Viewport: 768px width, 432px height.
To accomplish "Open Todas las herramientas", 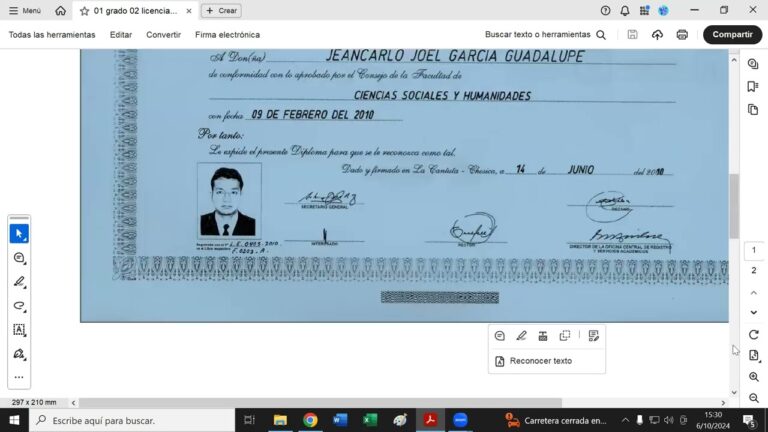I will pyautogui.click(x=52, y=35).
